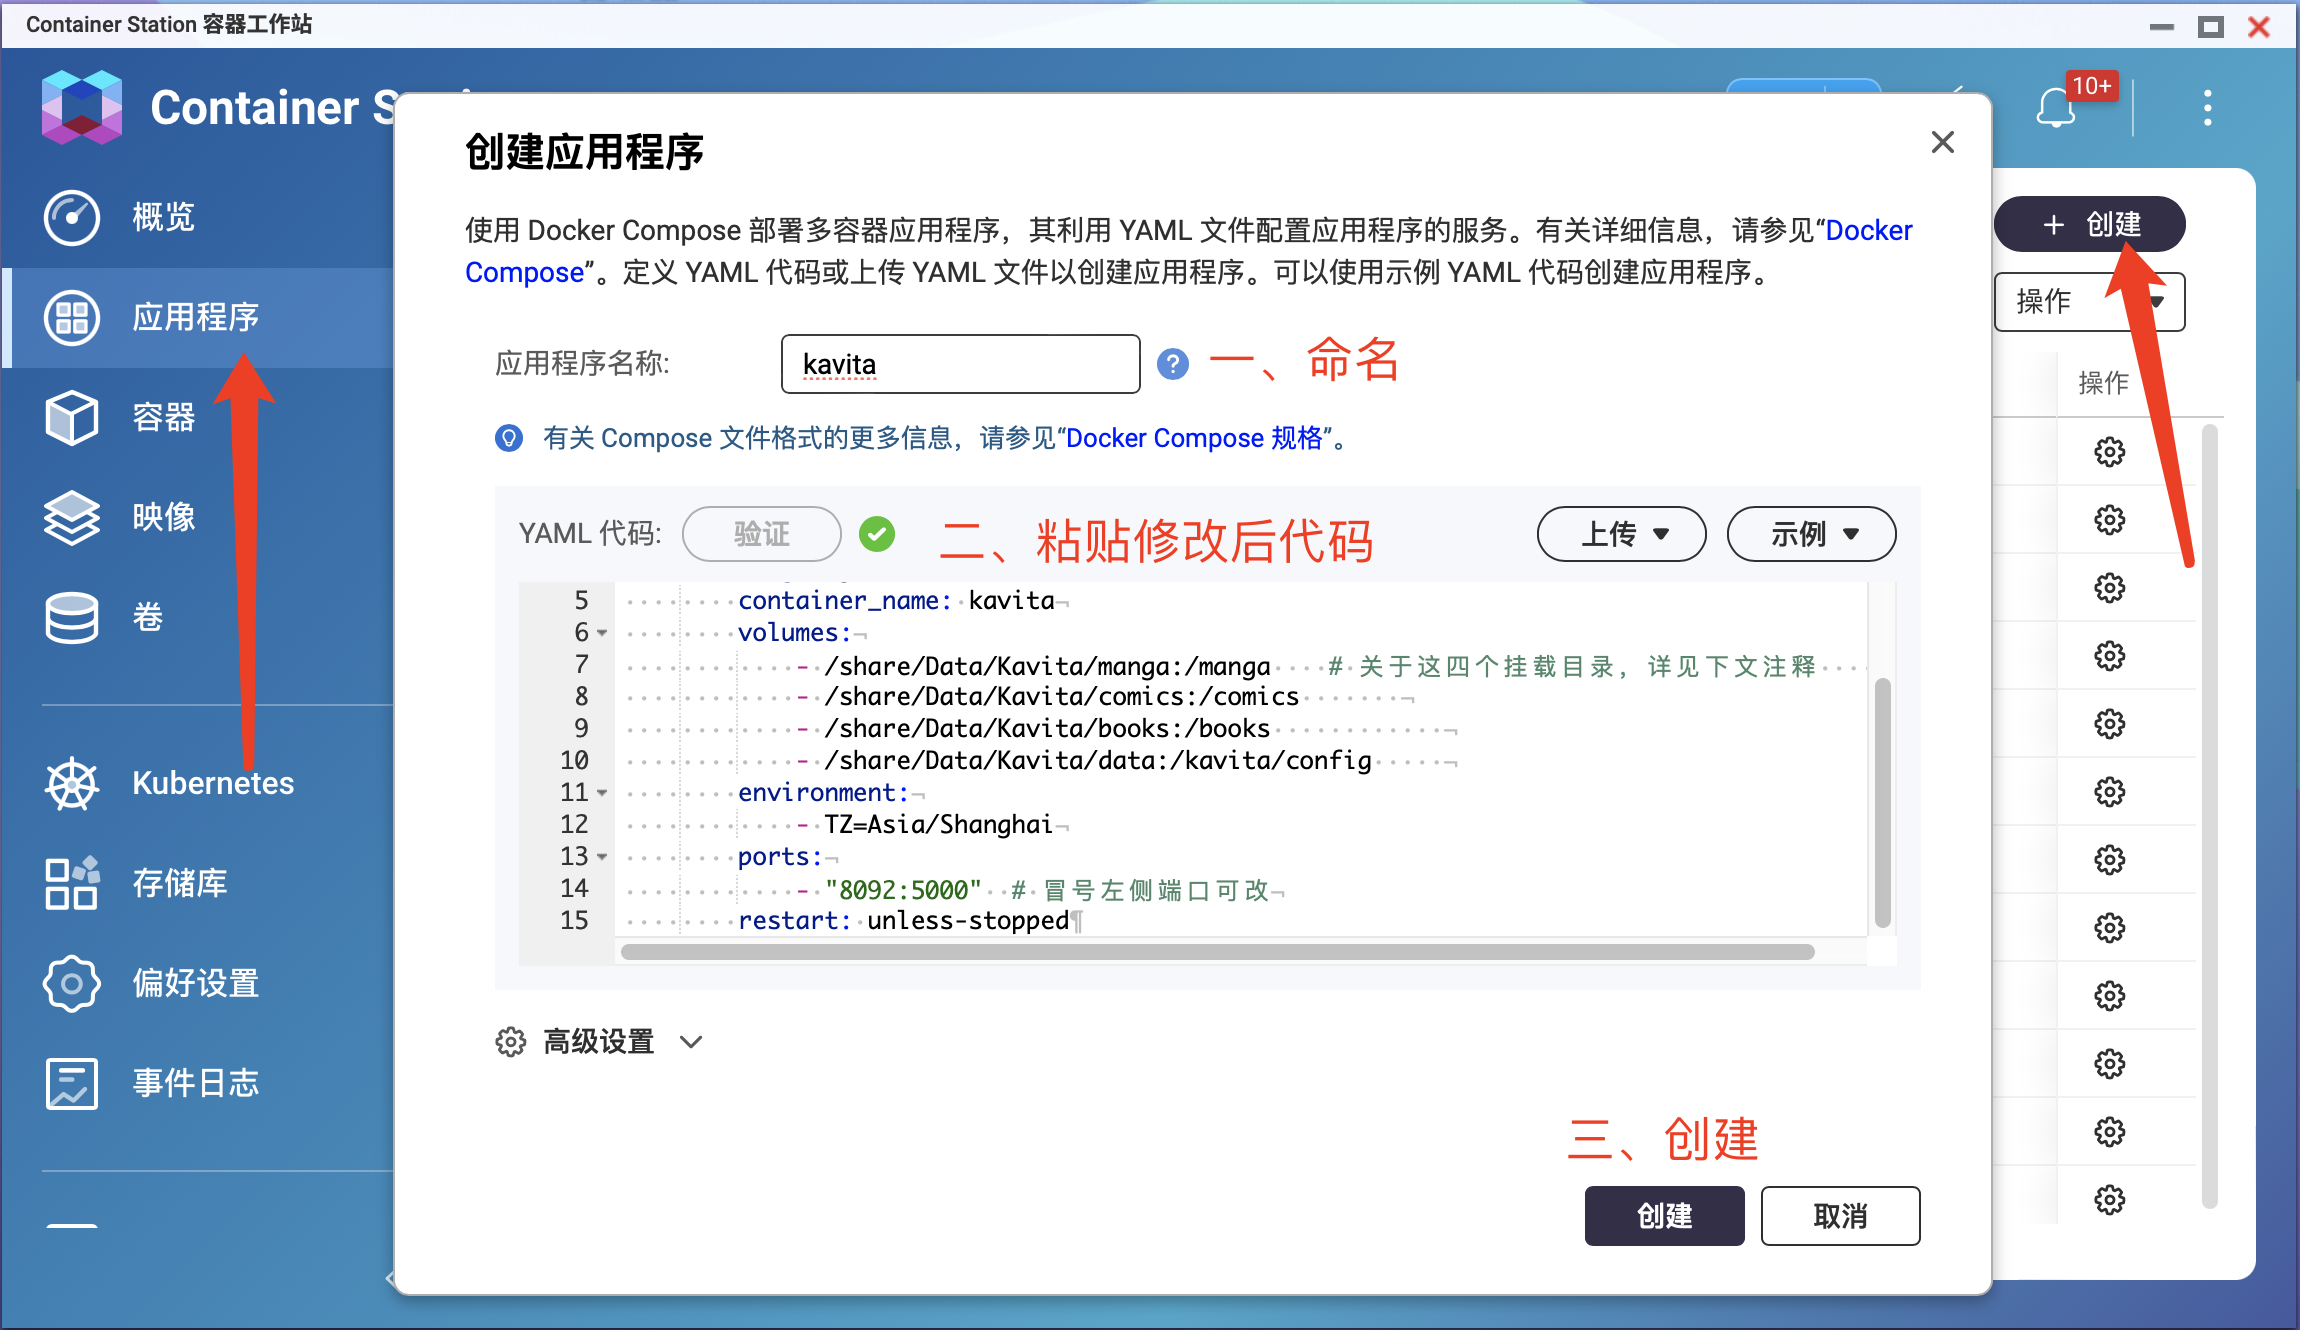
Task: Click the 存储库 registry icon
Action: pos(72,883)
